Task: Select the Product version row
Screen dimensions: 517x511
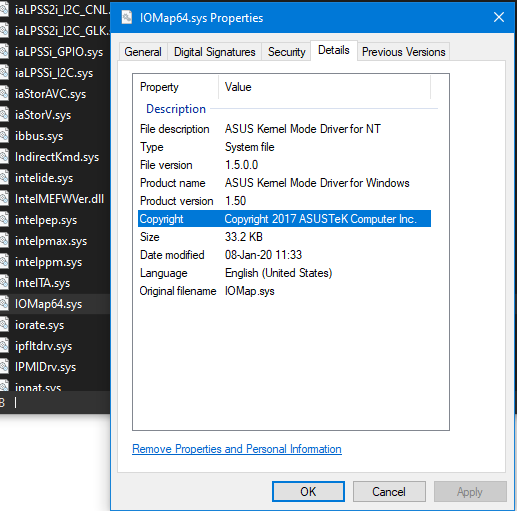Action: pyautogui.click(x=284, y=201)
